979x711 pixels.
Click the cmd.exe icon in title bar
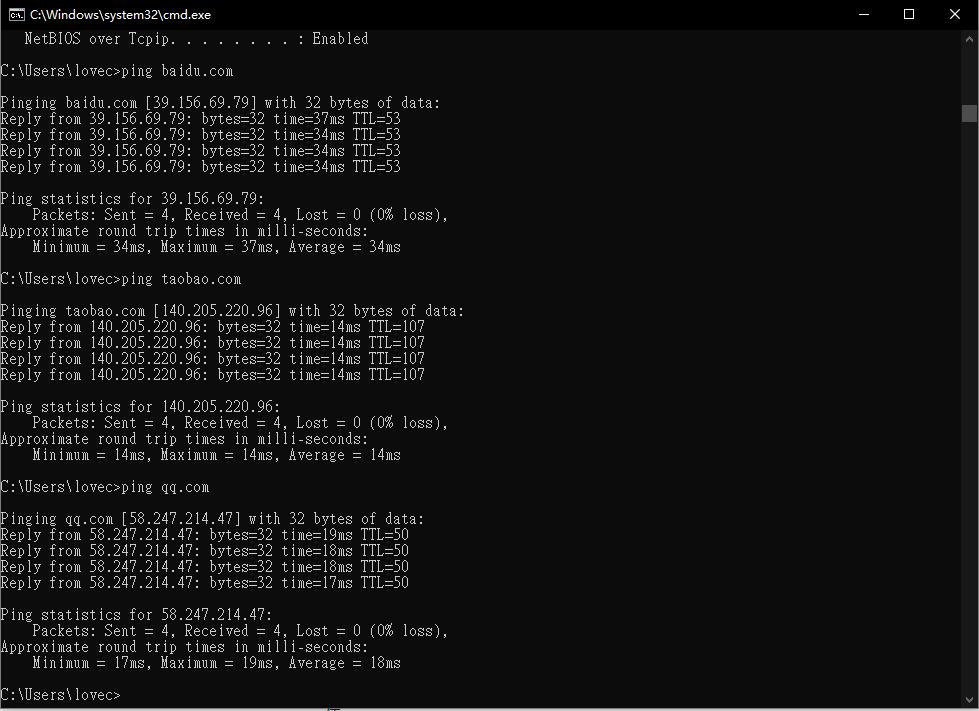point(17,15)
